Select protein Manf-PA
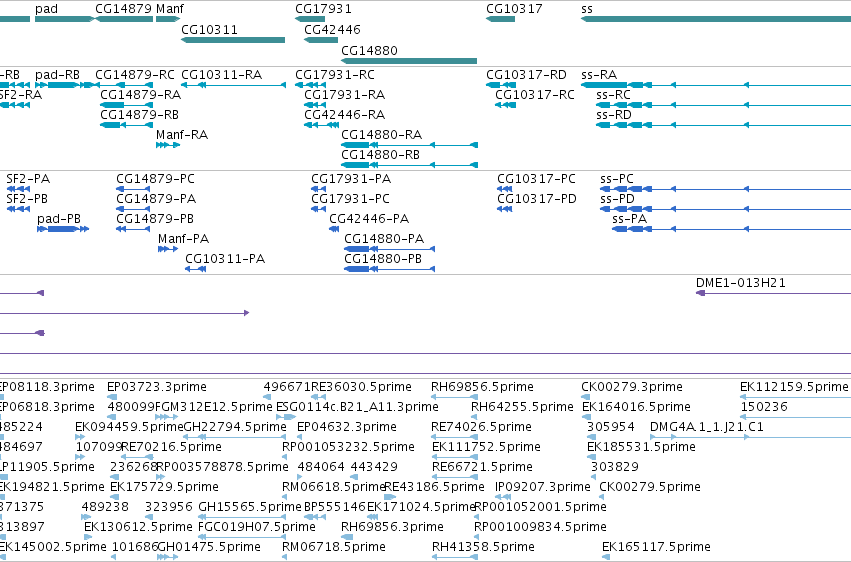Viewport: 851px width, 562px height. 183,239
